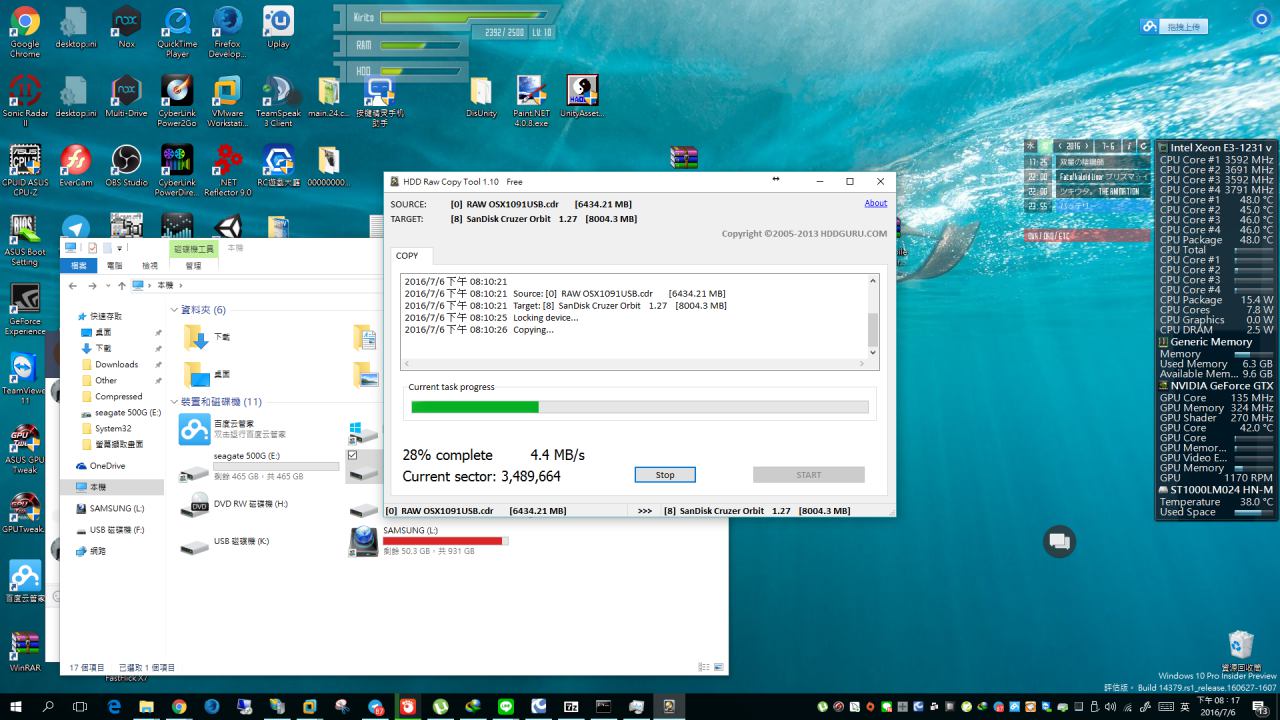Open TeamSpeak 3 Client shortcut

pos(278,92)
